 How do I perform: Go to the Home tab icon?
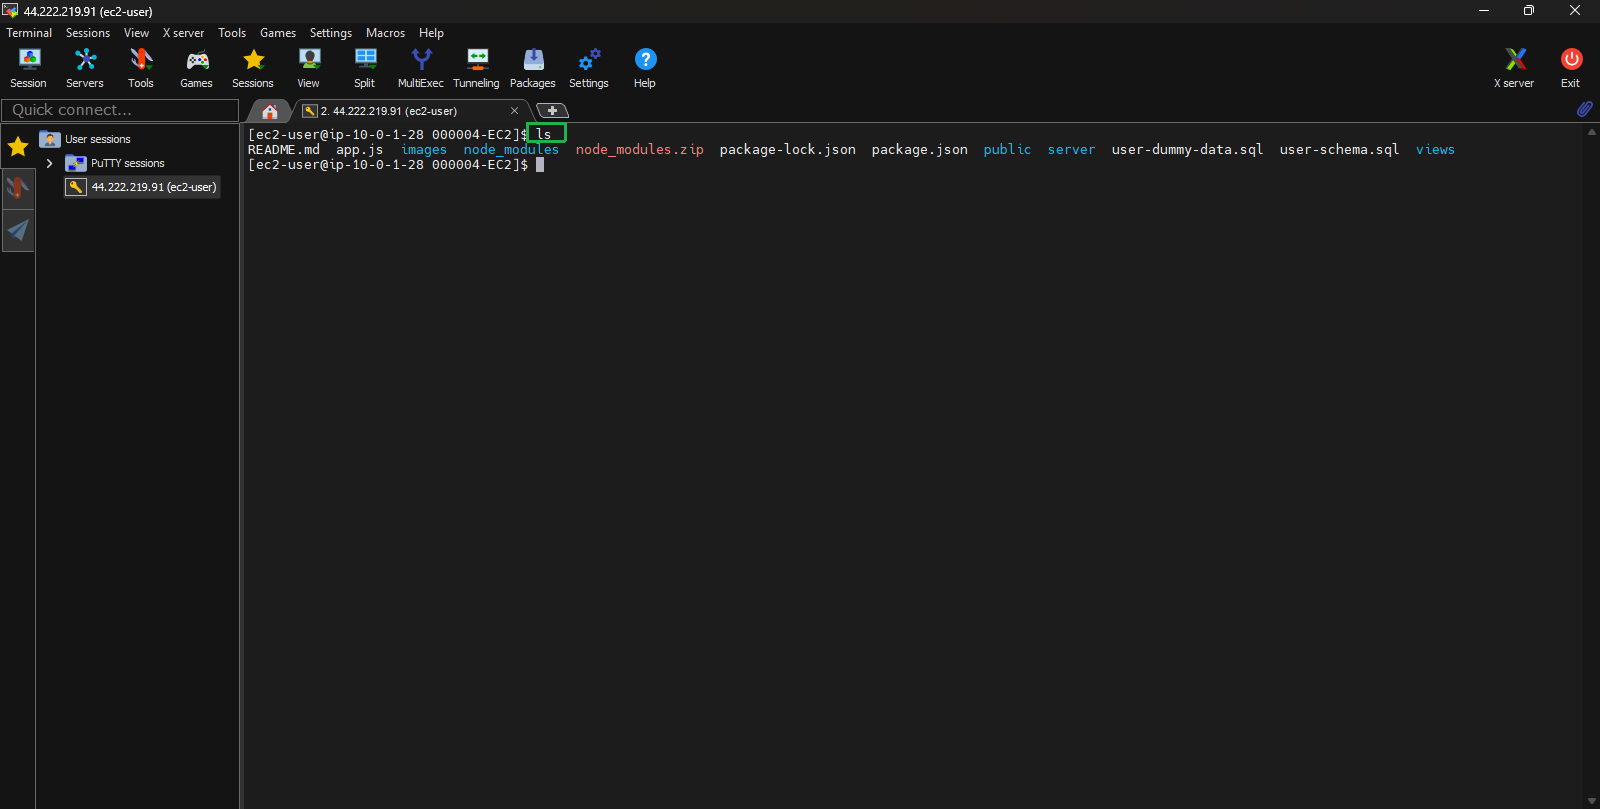(x=270, y=111)
